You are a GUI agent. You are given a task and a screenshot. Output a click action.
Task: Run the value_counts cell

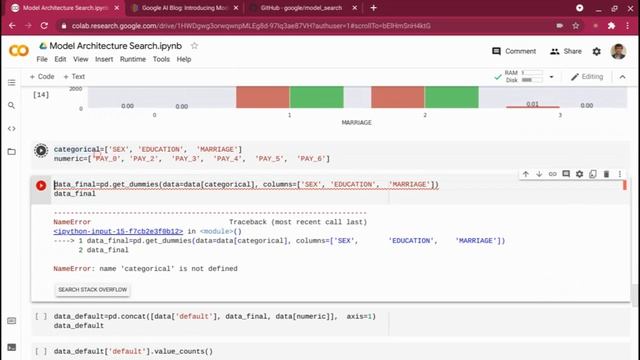tap(41, 351)
